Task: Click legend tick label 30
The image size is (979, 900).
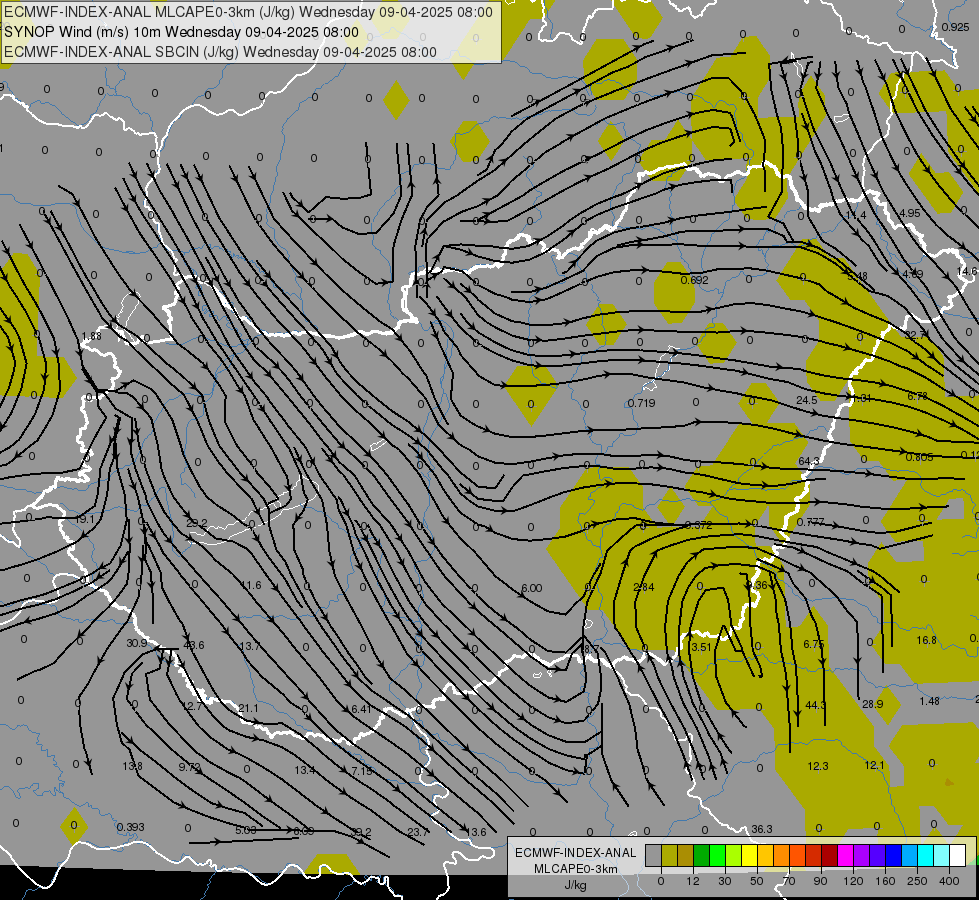Action: pos(724,881)
